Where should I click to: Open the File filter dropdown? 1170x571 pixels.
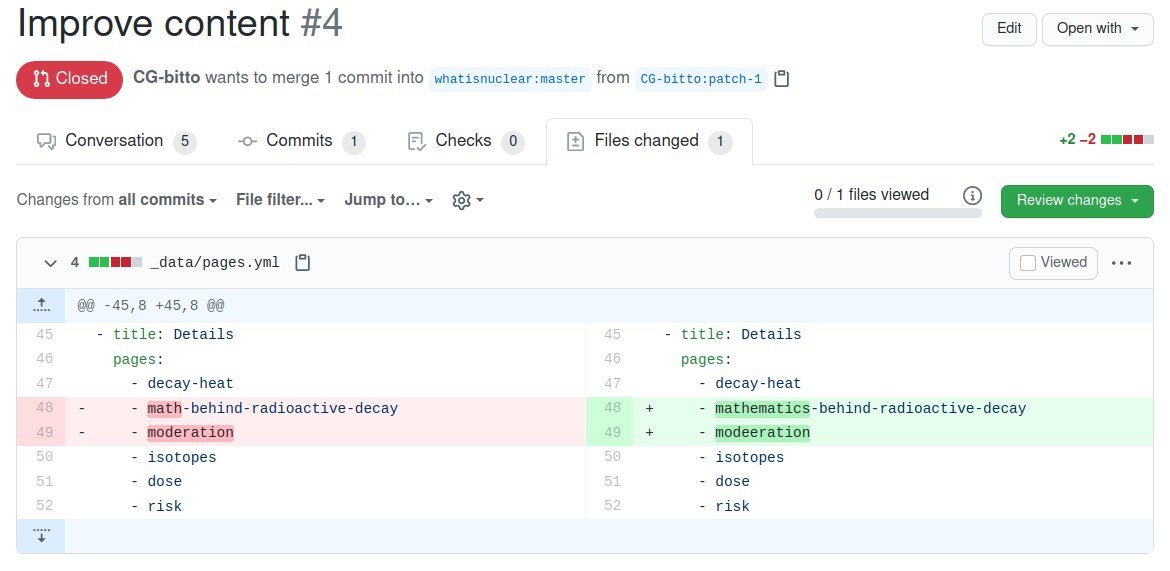click(281, 200)
